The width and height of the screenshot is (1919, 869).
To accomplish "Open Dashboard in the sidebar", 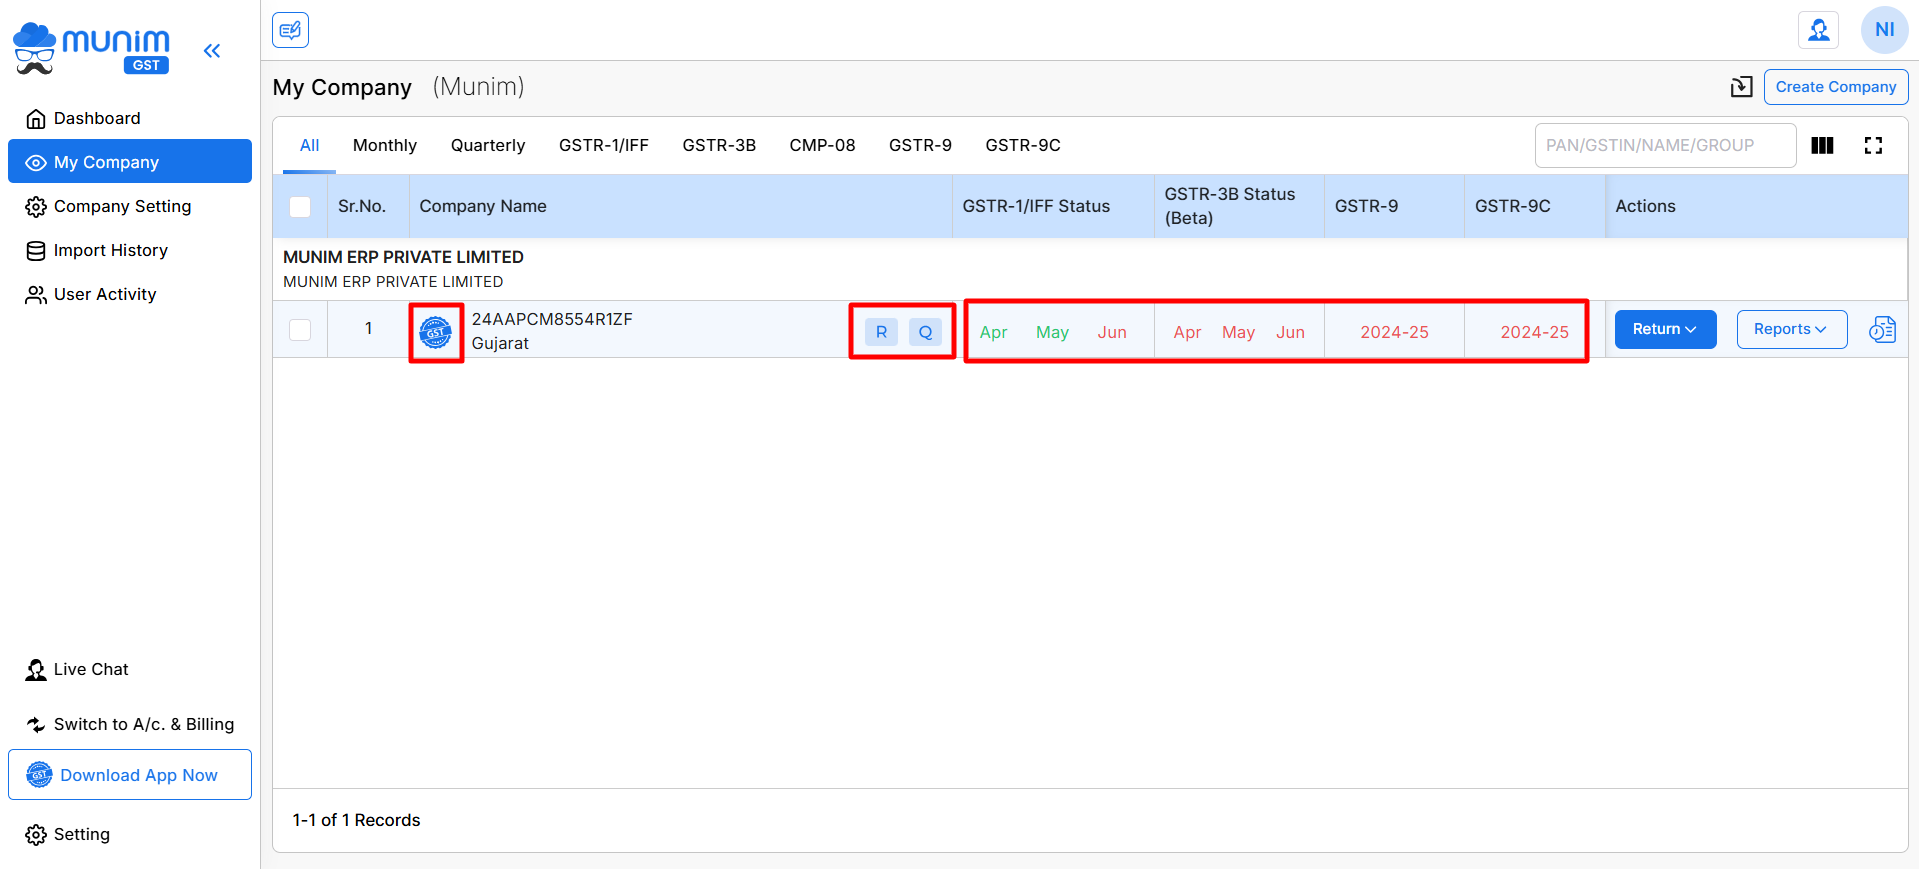I will (x=97, y=119).
